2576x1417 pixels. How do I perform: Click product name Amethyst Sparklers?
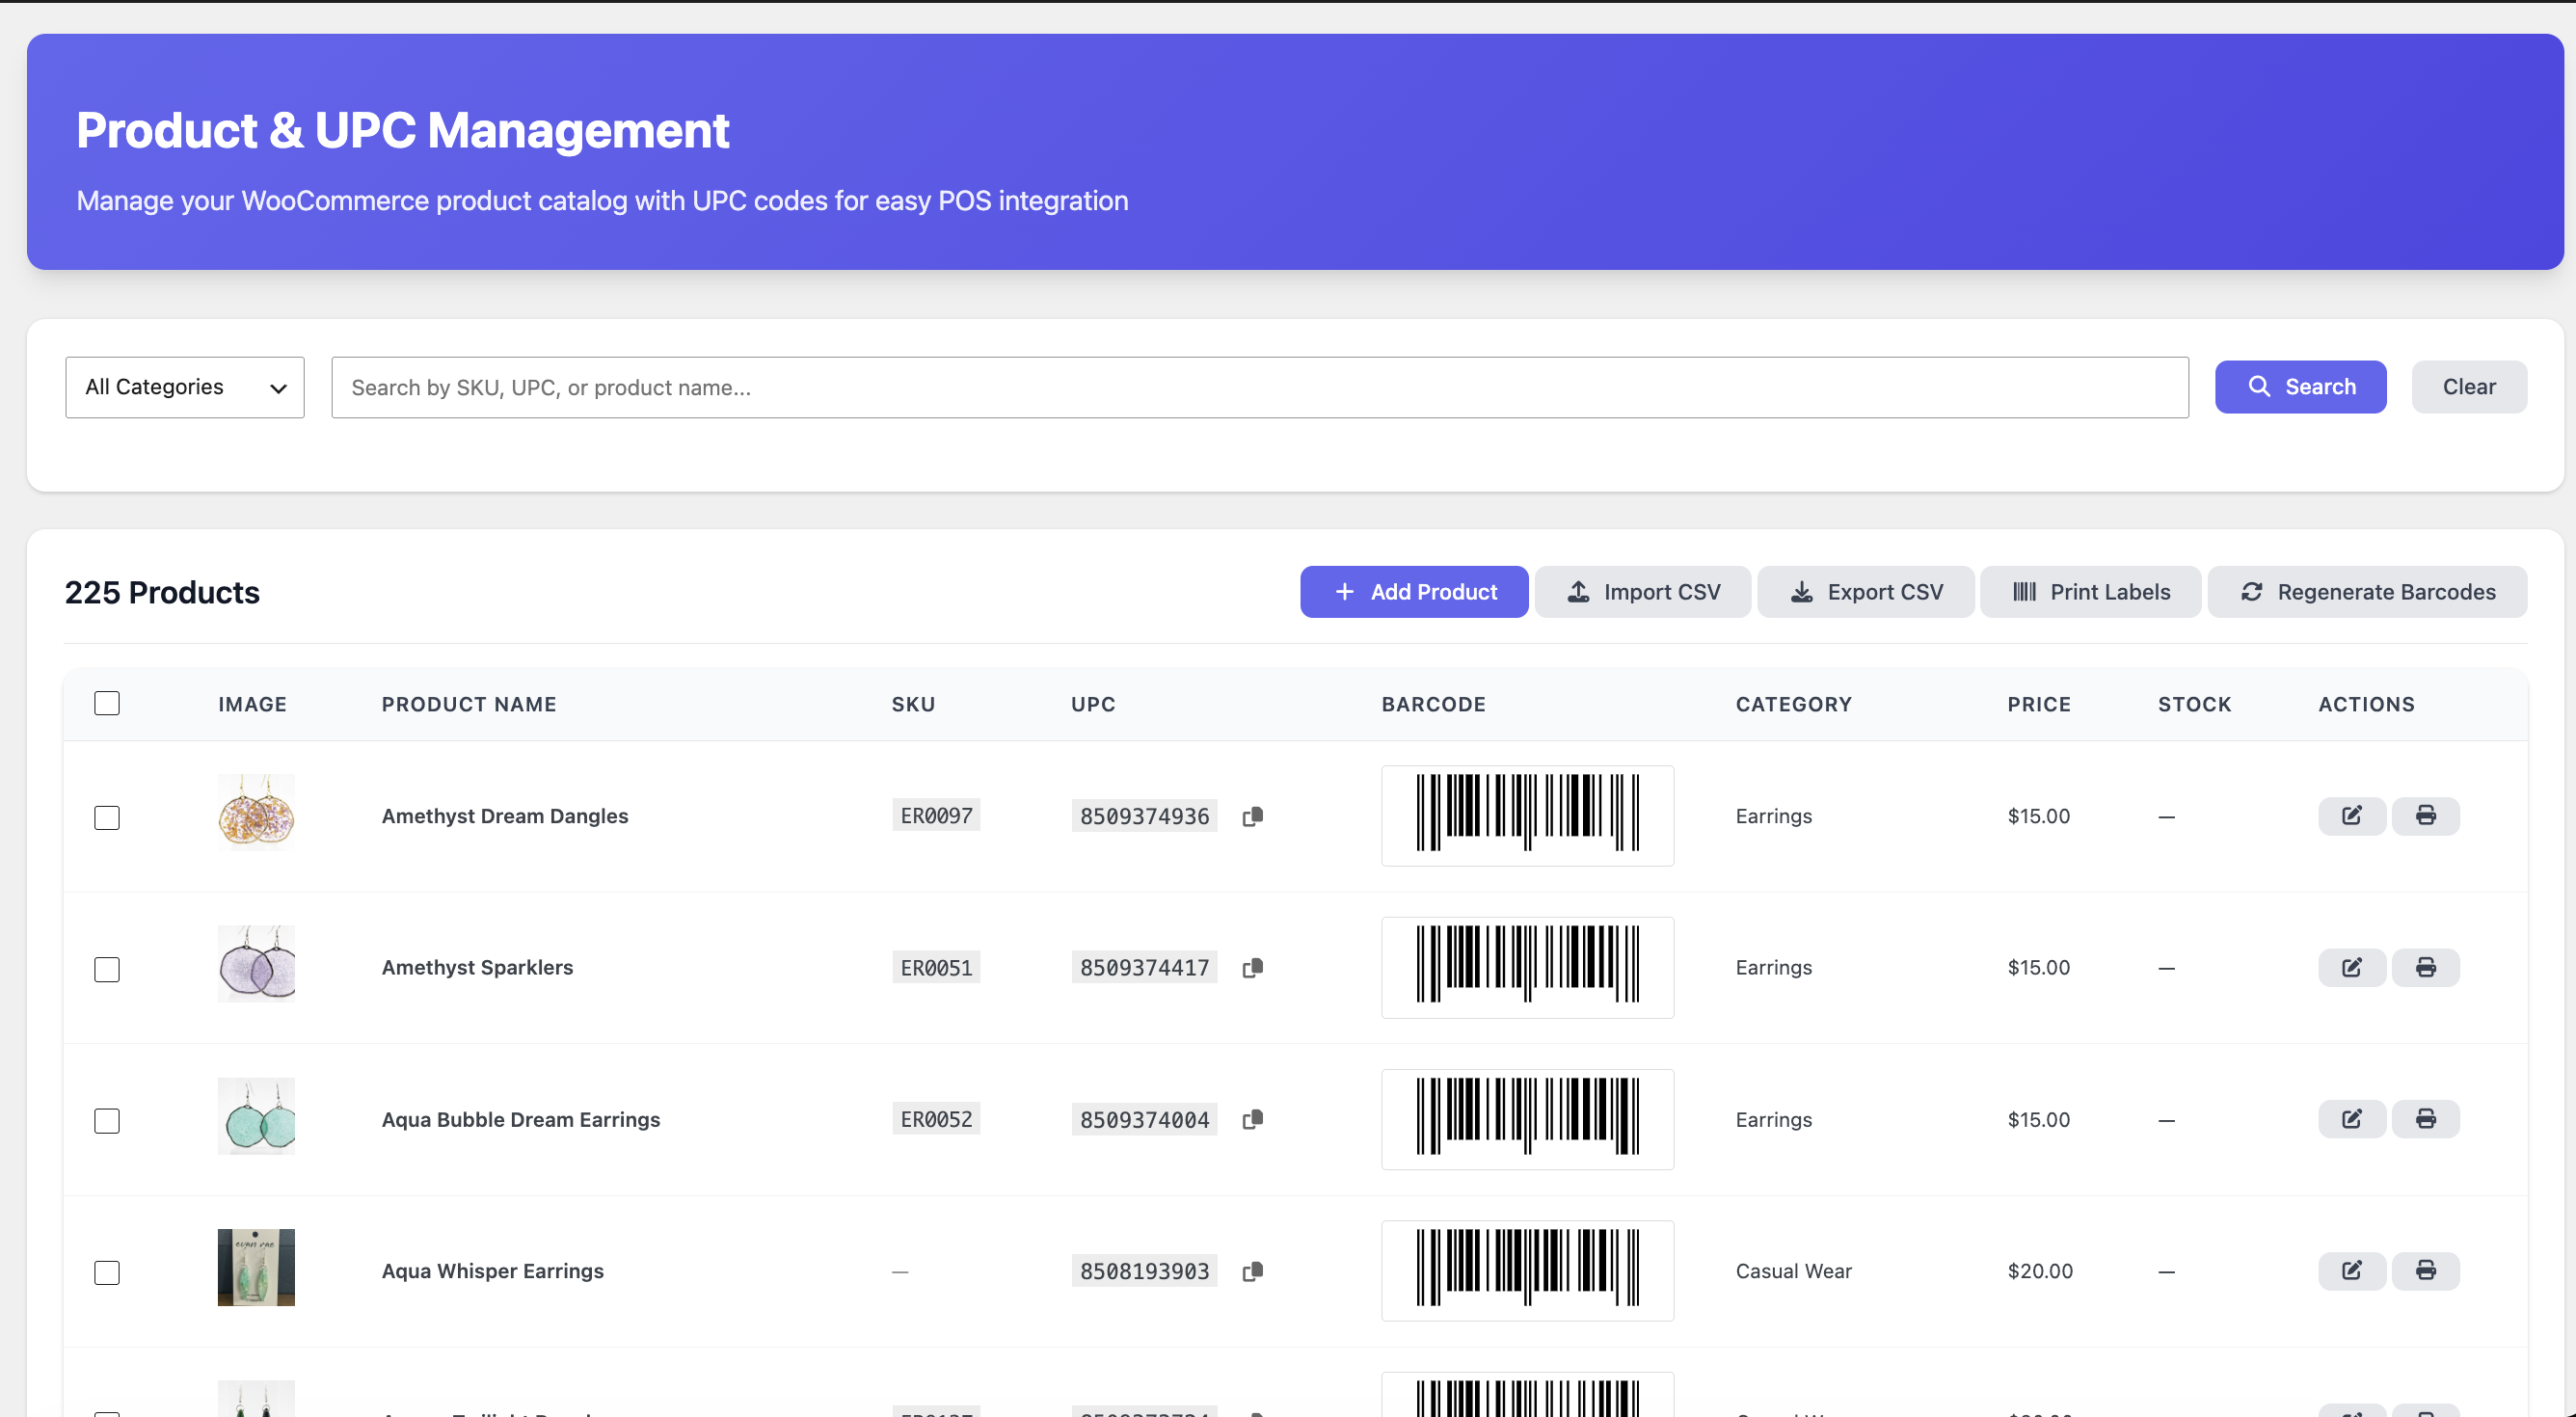(477, 968)
